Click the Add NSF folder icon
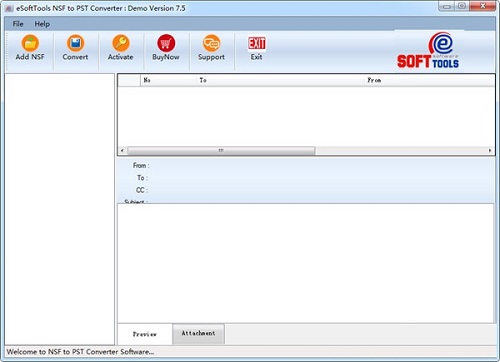Viewport: 500px width, 362px height. point(30,43)
